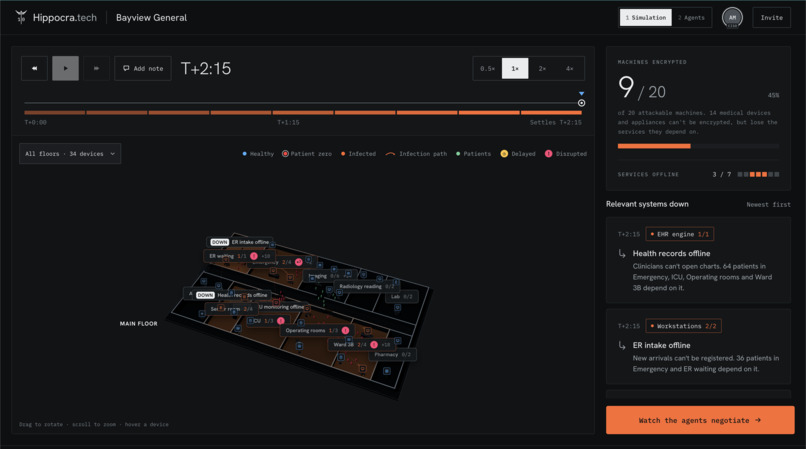The image size is (806, 449).
Task: Toggle the Disrupted legend item
Action: pyautogui.click(x=566, y=154)
